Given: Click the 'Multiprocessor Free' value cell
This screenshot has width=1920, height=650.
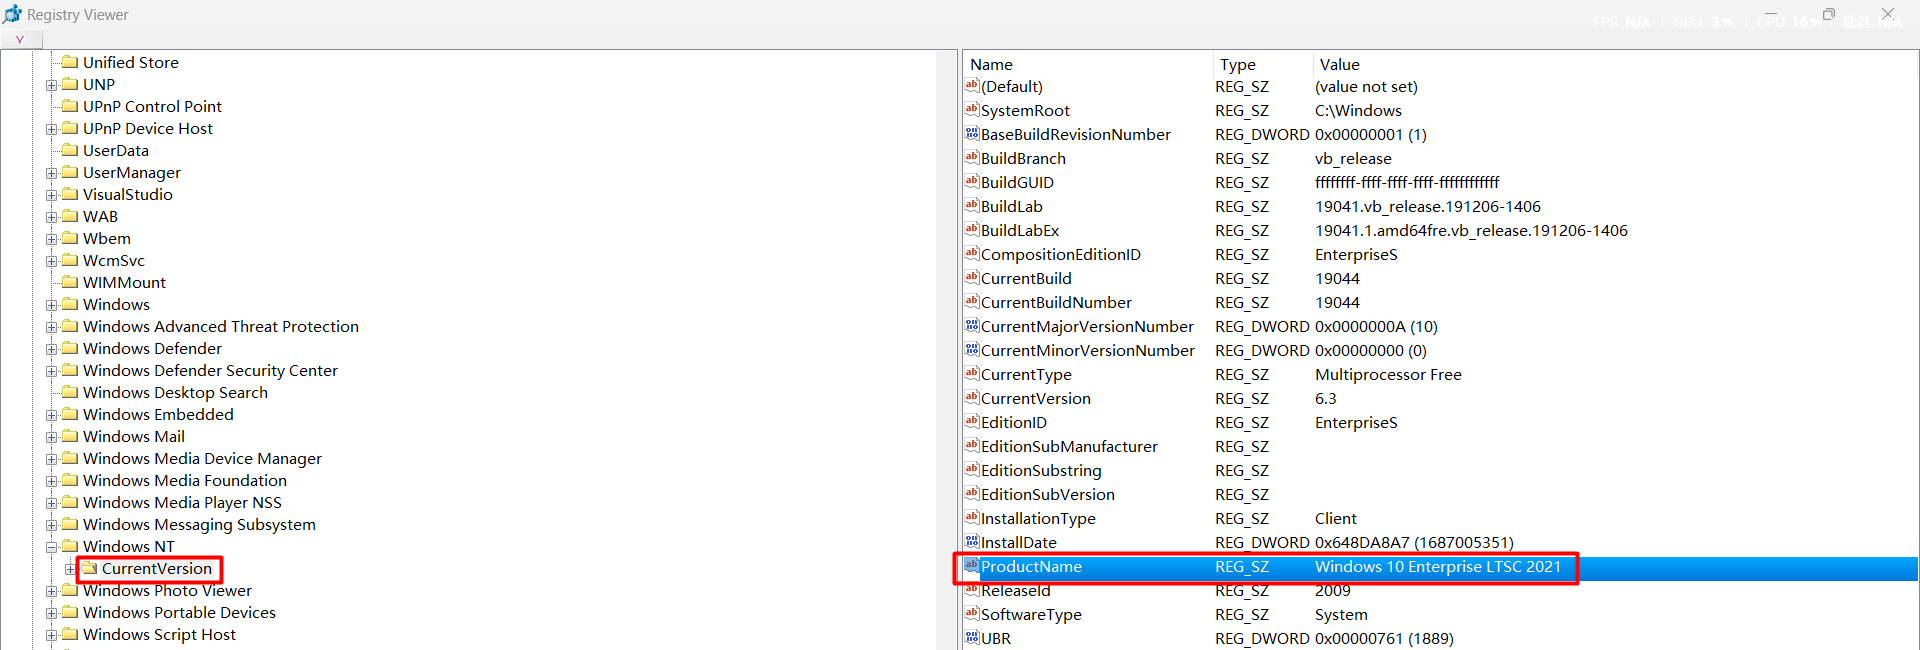Looking at the screenshot, I should pos(1388,374).
